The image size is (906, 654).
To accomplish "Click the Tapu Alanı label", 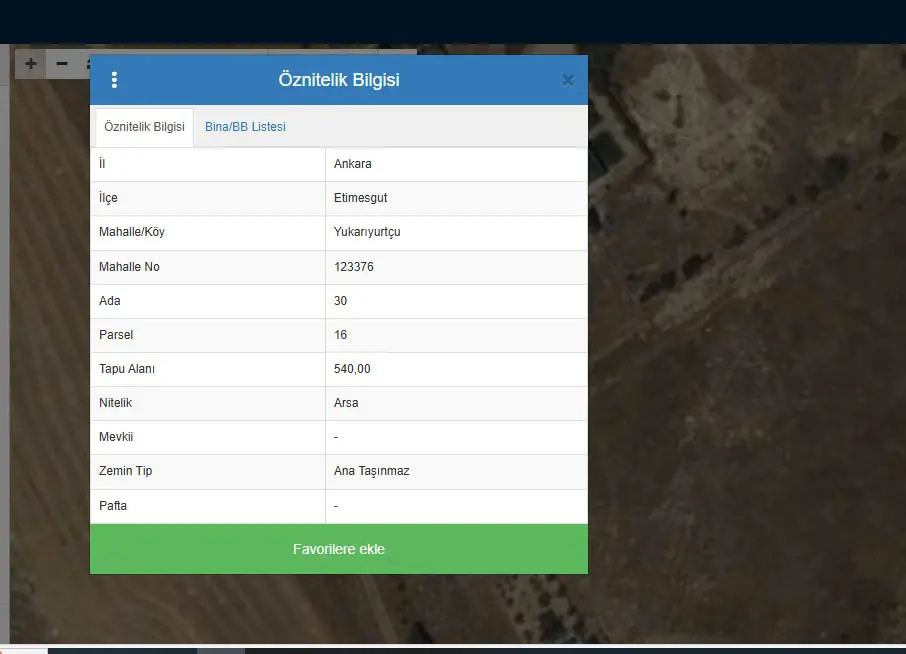I will pyautogui.click(x=127, y=369).
